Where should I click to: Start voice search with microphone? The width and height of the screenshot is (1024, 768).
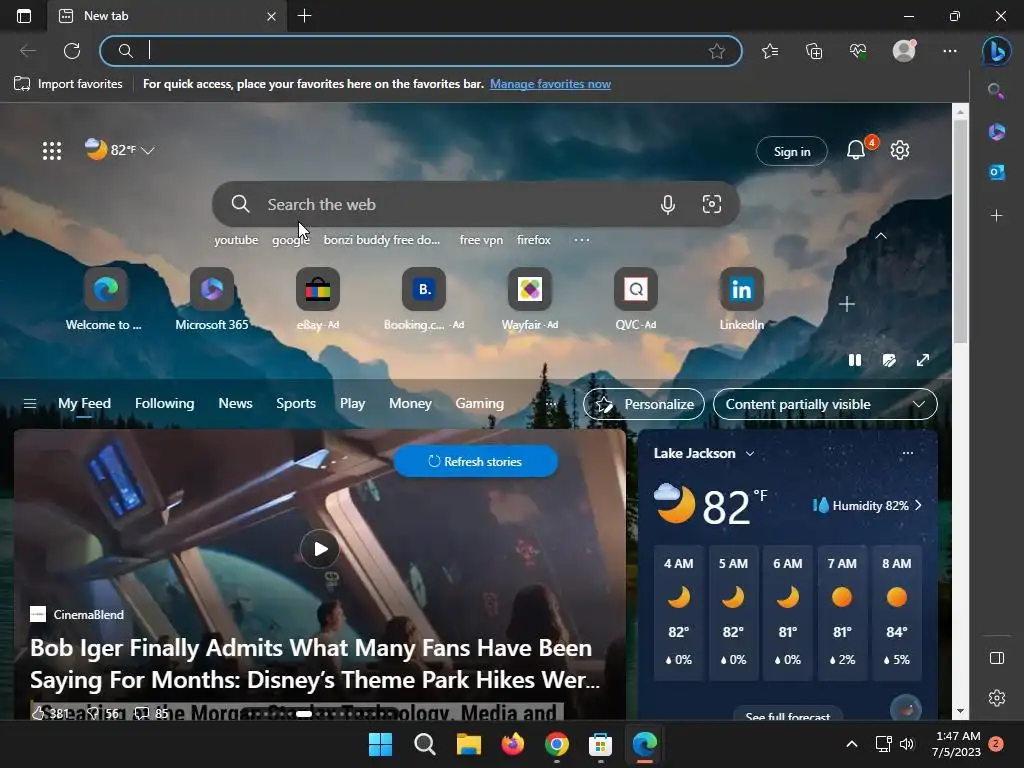click(667, 204)
